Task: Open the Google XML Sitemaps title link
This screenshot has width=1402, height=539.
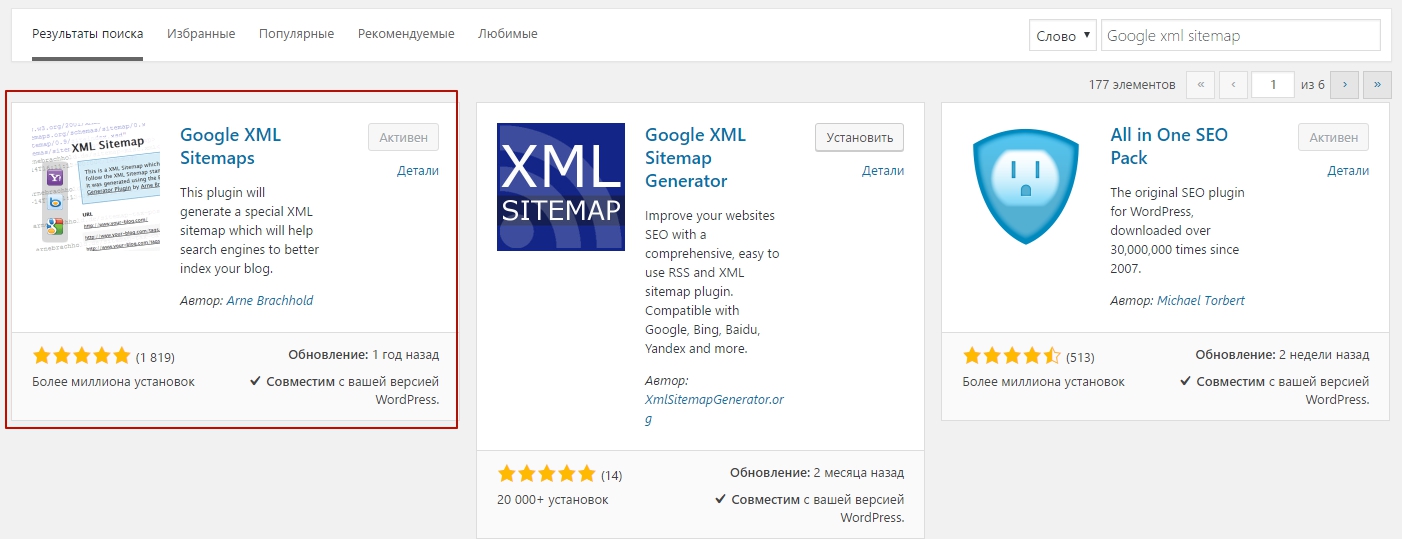Action: [230, 146]
